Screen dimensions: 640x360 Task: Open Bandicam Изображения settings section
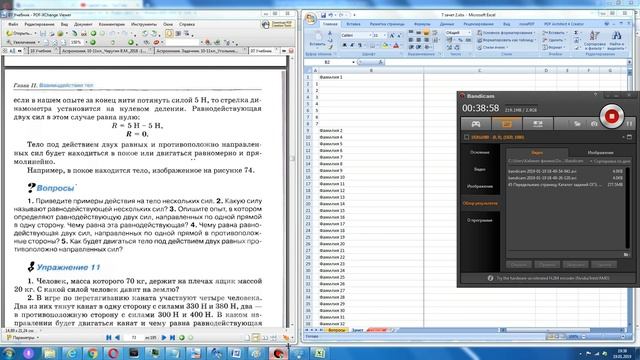click(480, 186)
